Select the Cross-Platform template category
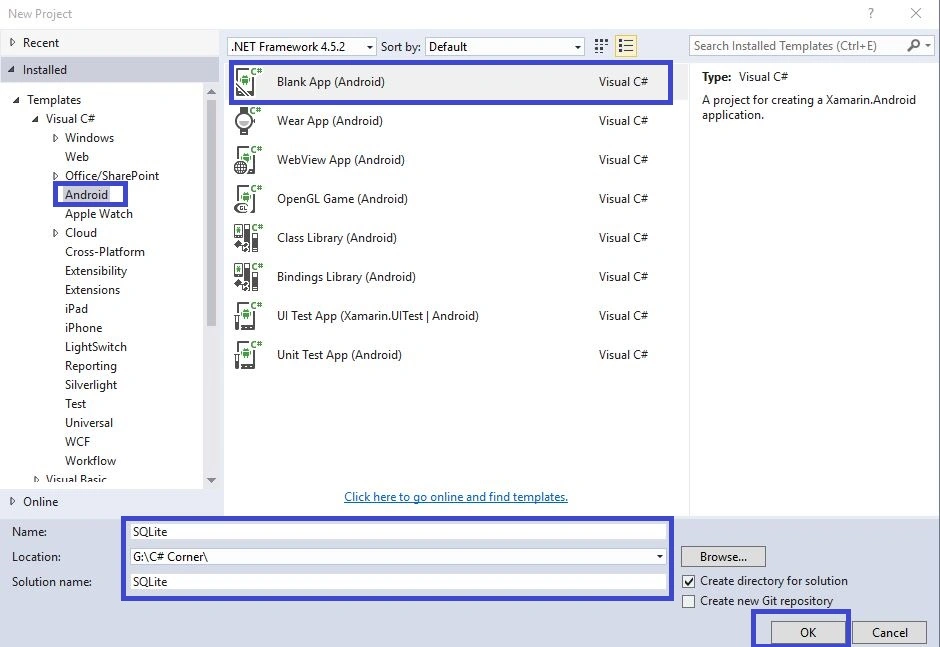This screenshot has width=940, height=647. click(105, 252)
